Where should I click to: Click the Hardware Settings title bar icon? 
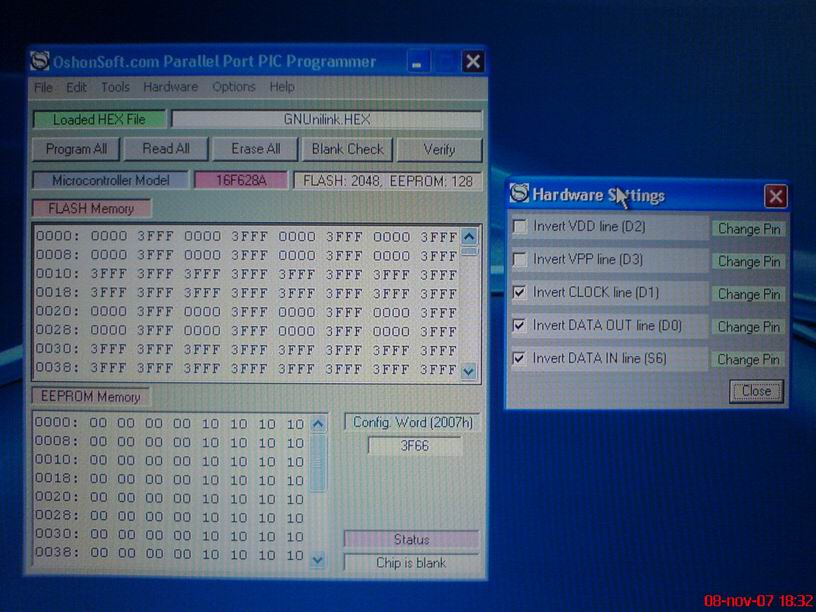[519, 193]
